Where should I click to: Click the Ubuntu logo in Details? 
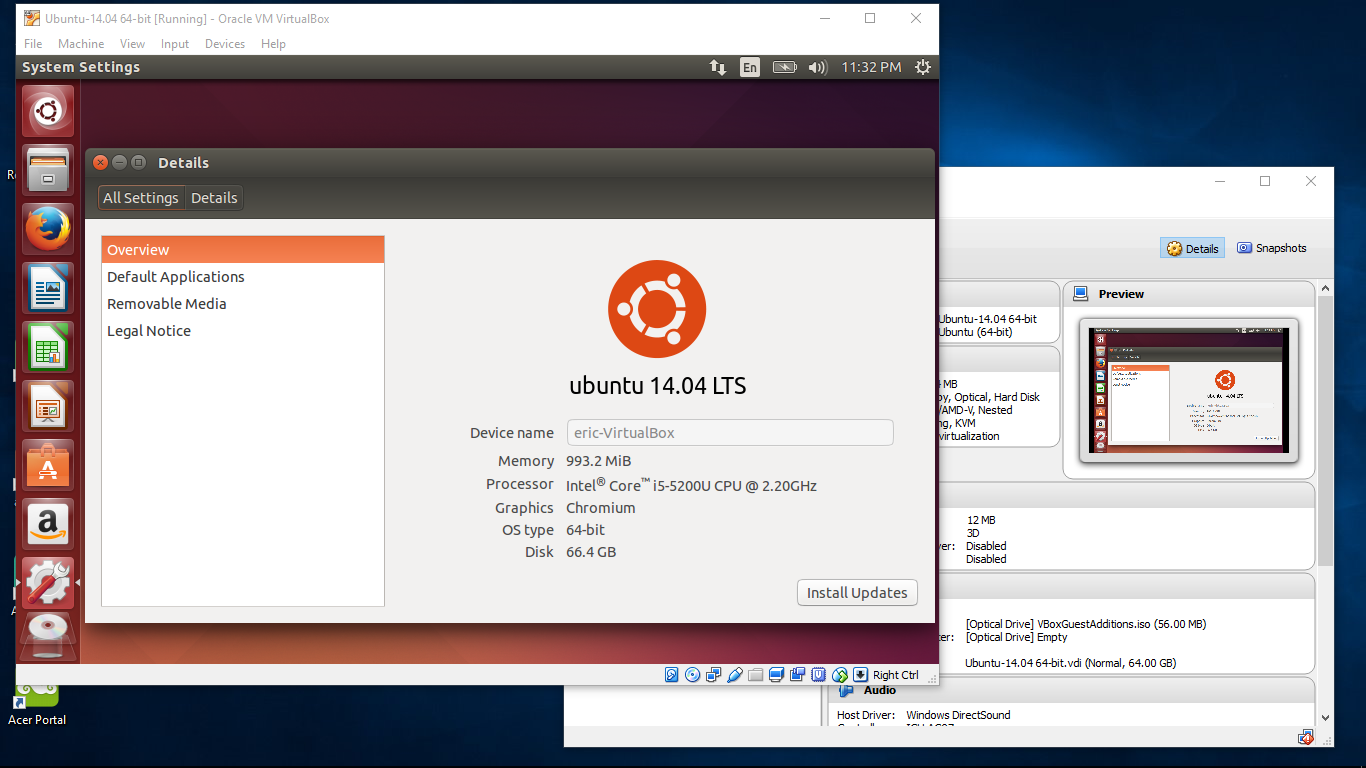tap(657, 309)
